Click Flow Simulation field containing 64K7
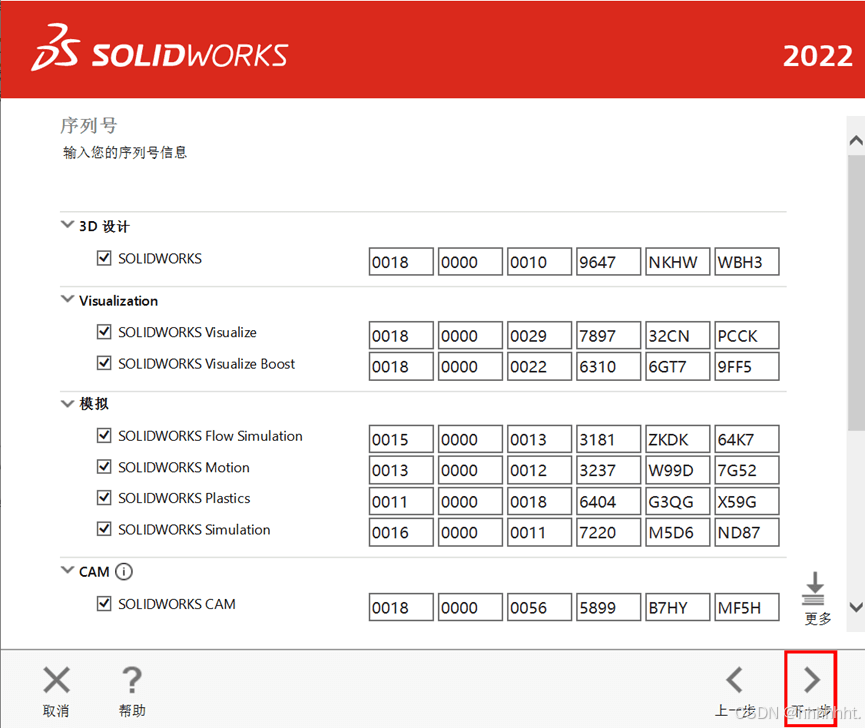 [747, 439]
